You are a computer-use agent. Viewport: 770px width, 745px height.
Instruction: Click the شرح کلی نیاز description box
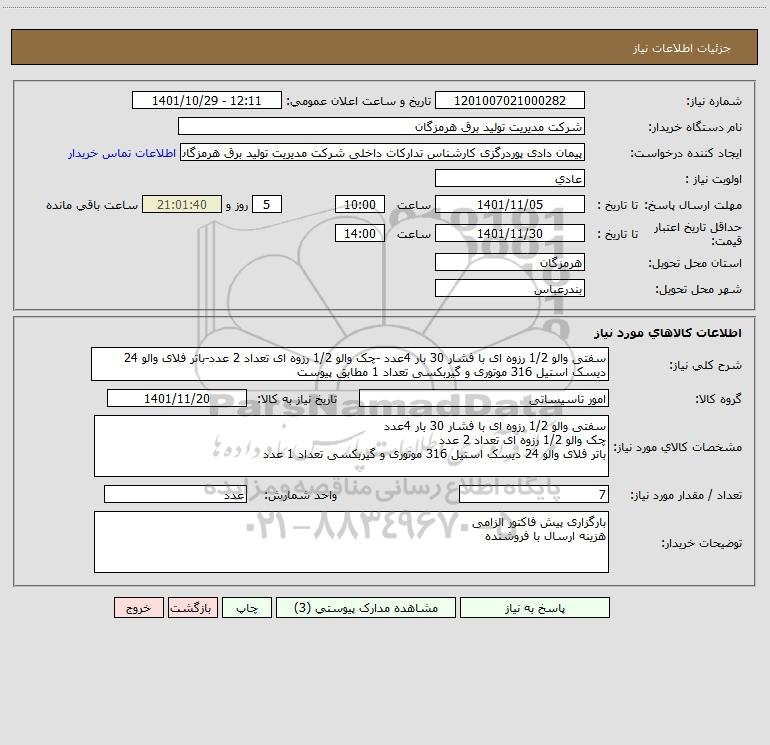(x=350, y=364)
